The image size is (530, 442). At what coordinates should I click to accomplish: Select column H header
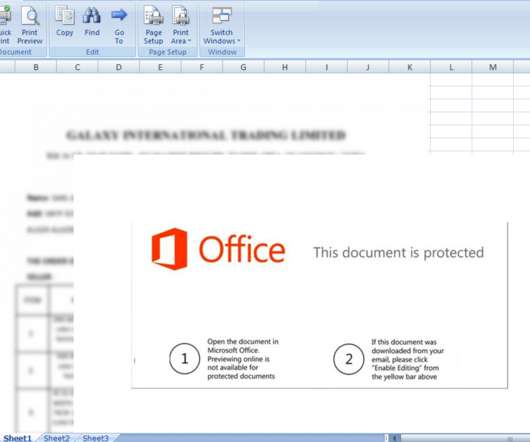285,67
